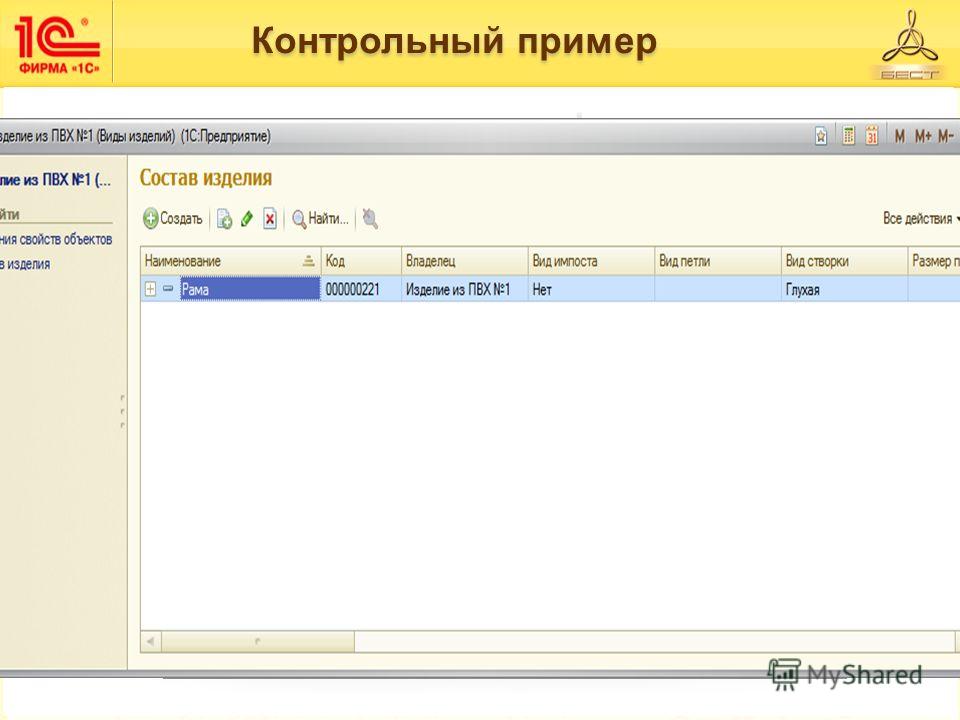This screenshot has width=960, height=720.
Task: Edit the current item with the green pencil icon
Action: 247,219
